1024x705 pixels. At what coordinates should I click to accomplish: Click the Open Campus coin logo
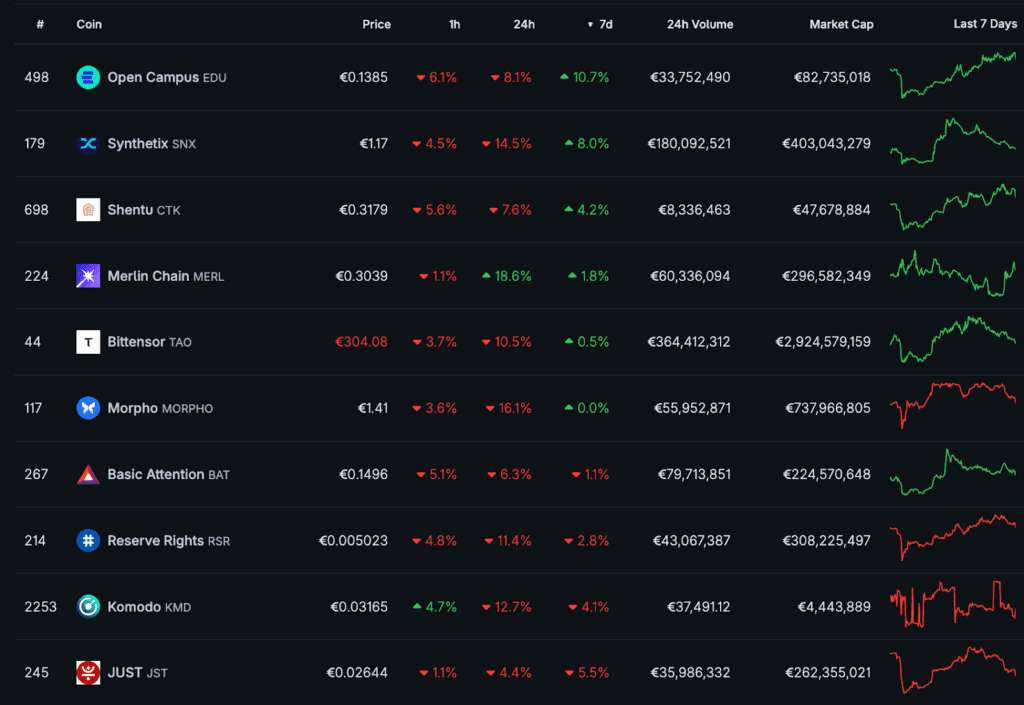(88, 77)
